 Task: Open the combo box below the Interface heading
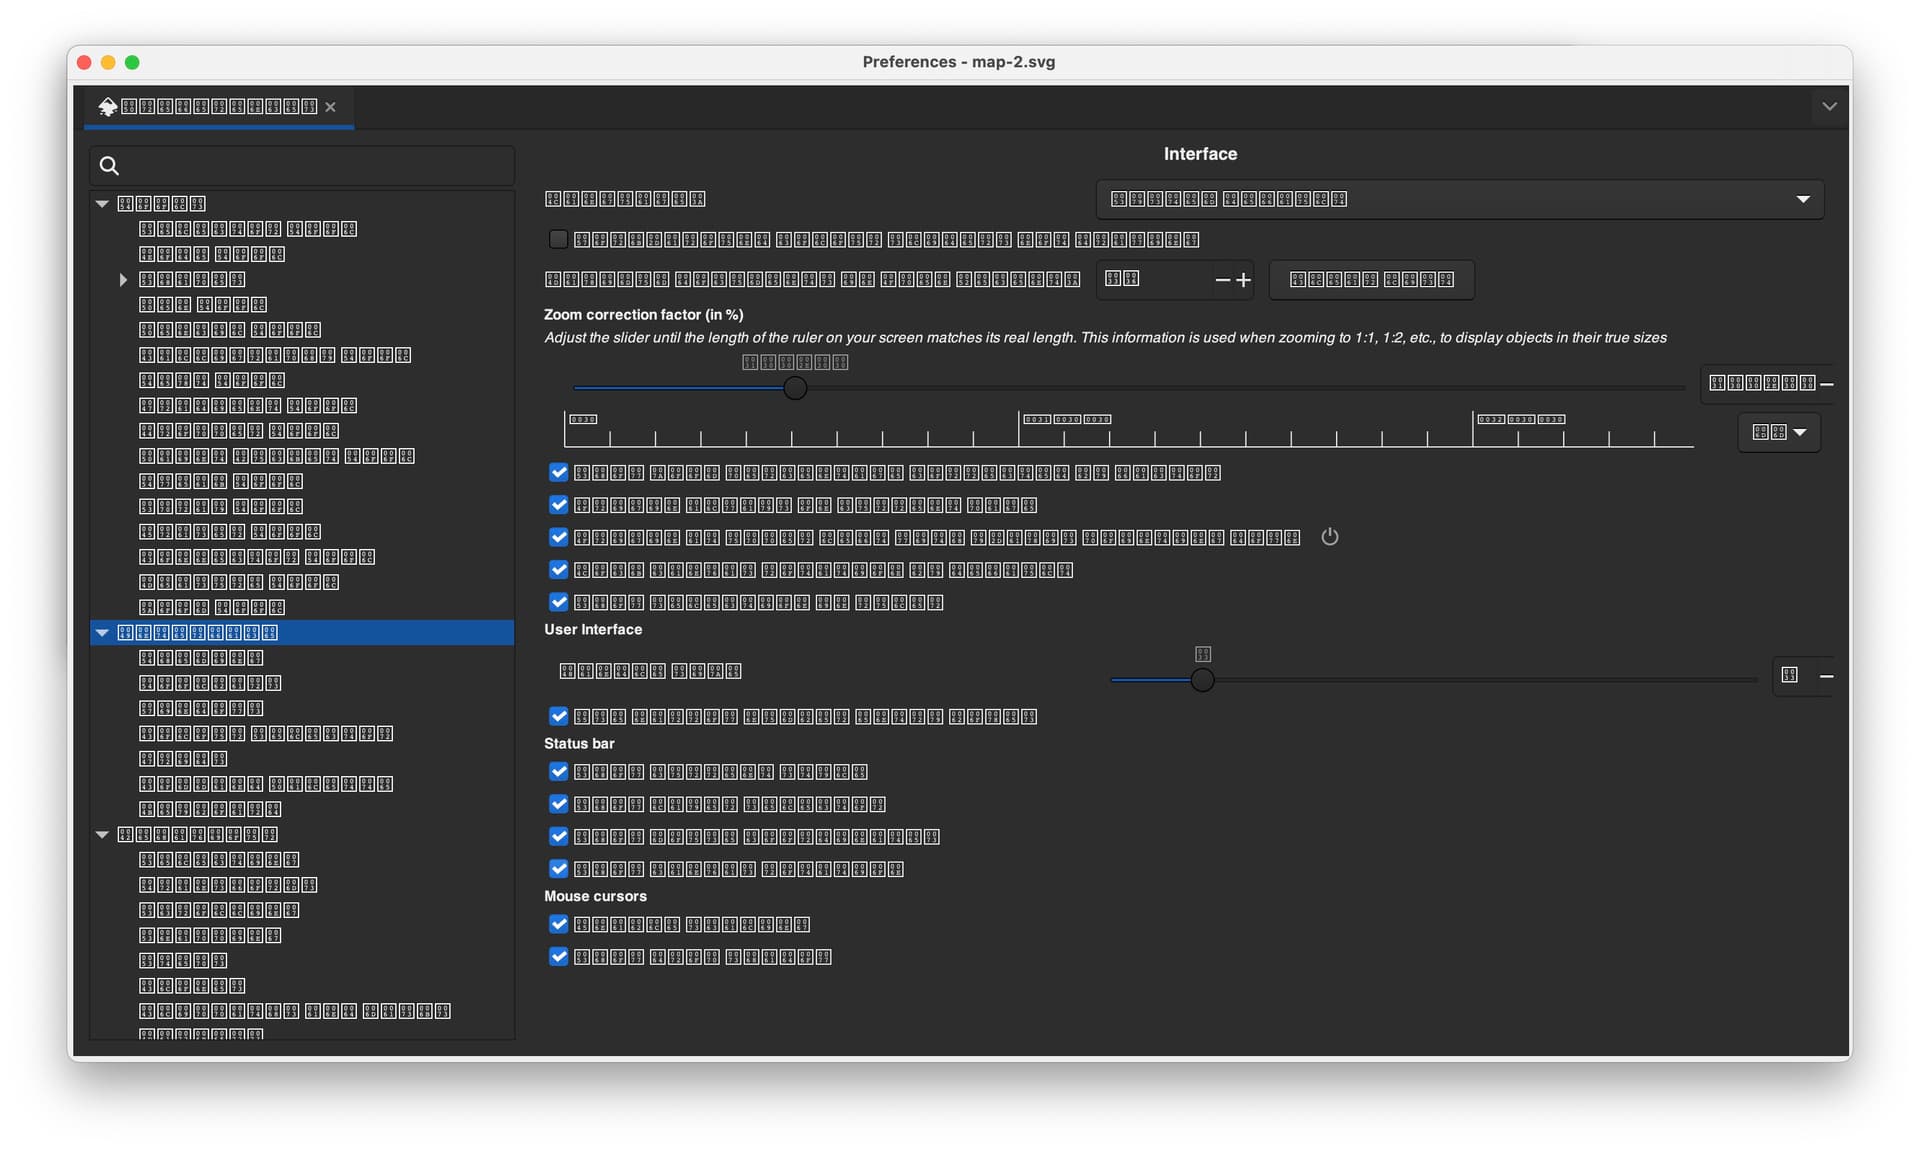coord(1460,199)
